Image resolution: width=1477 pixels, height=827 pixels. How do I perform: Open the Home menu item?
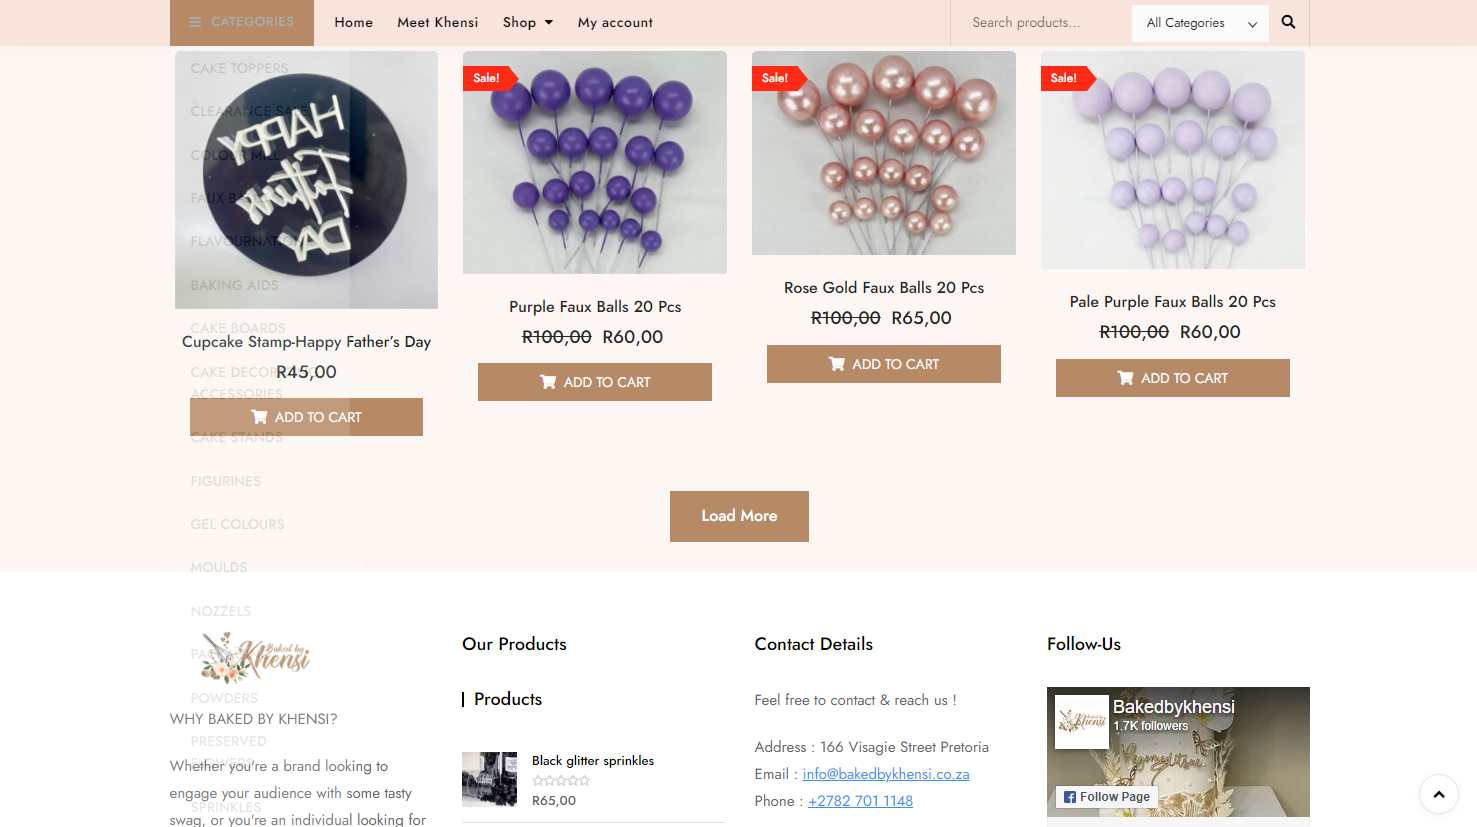[x=353, y=22]
